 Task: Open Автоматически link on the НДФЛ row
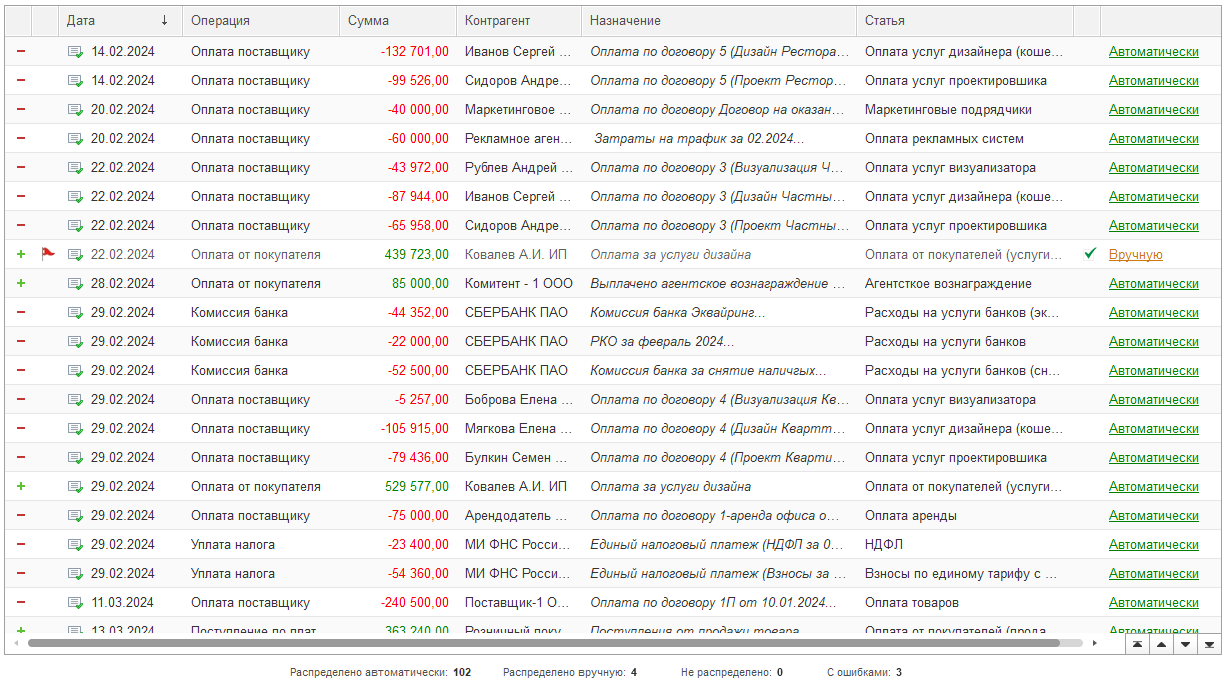(x=1154, y=545)
